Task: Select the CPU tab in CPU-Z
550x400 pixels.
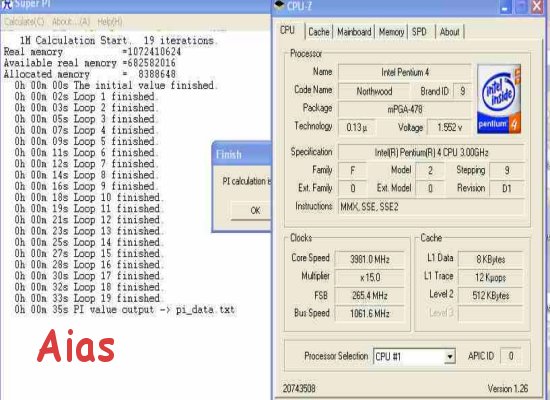Action: point(287,30)
